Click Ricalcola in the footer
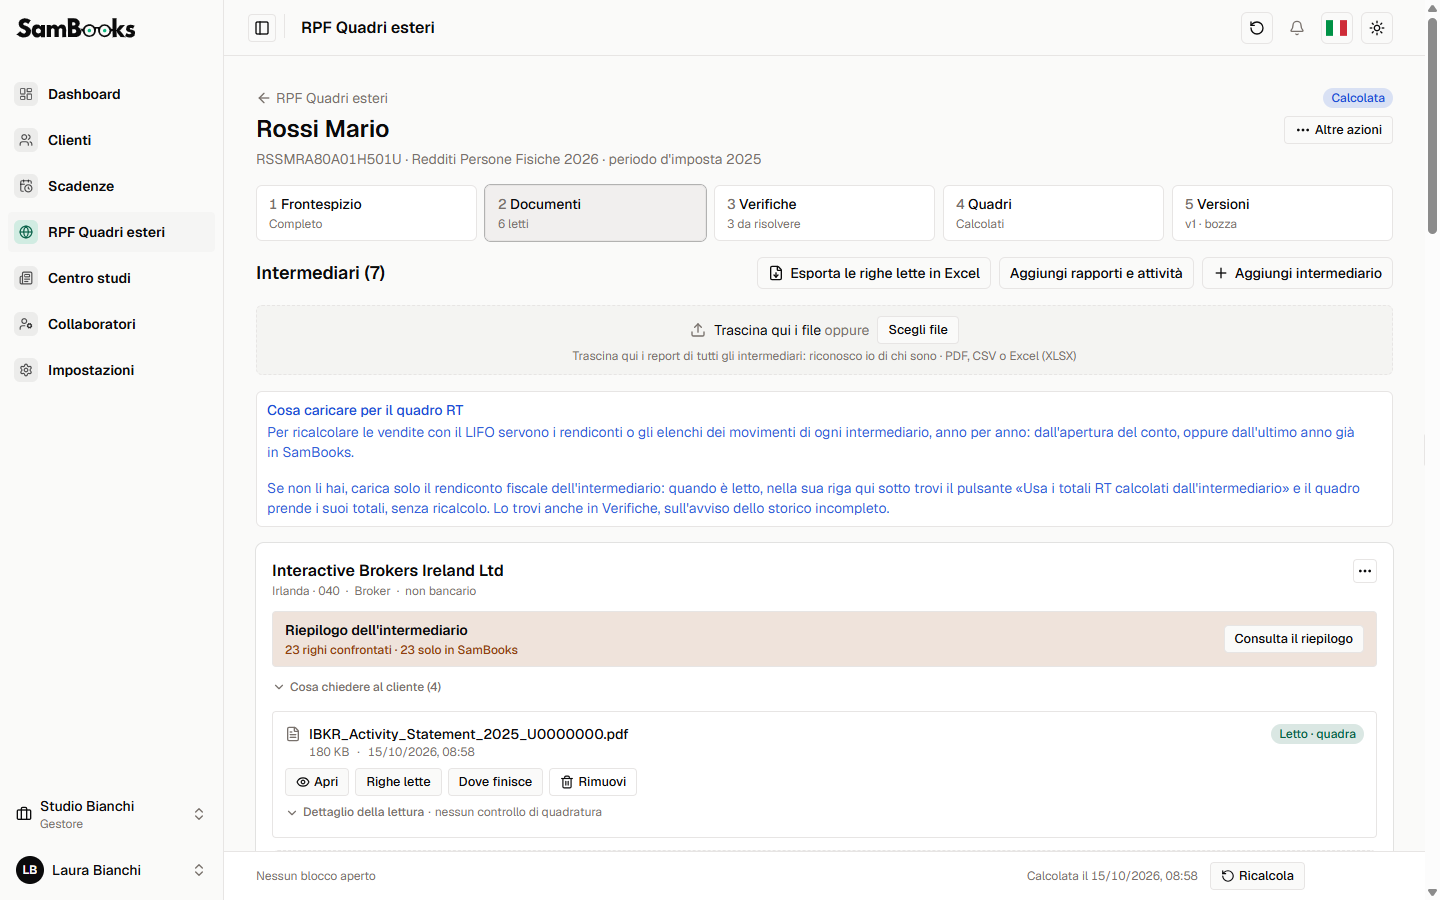 [x=1257, y=876]
